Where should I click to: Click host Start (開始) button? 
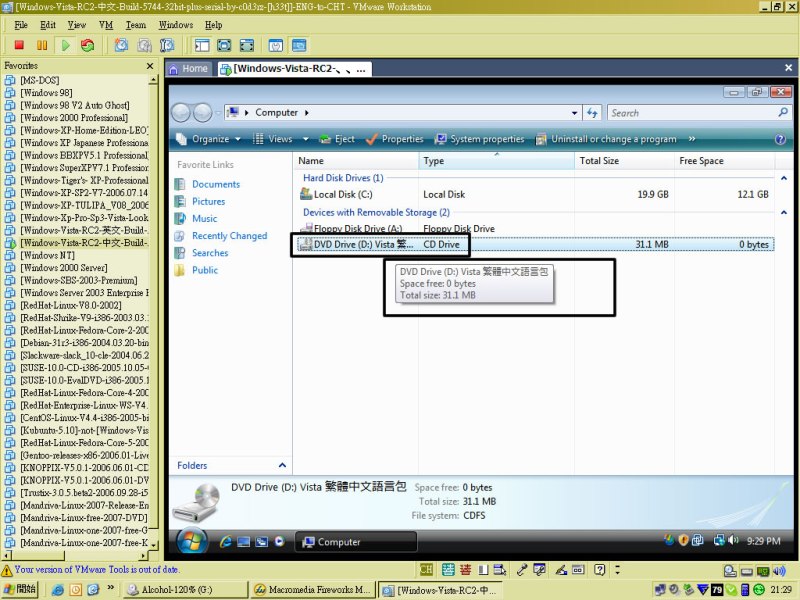(x=21, y=589)
